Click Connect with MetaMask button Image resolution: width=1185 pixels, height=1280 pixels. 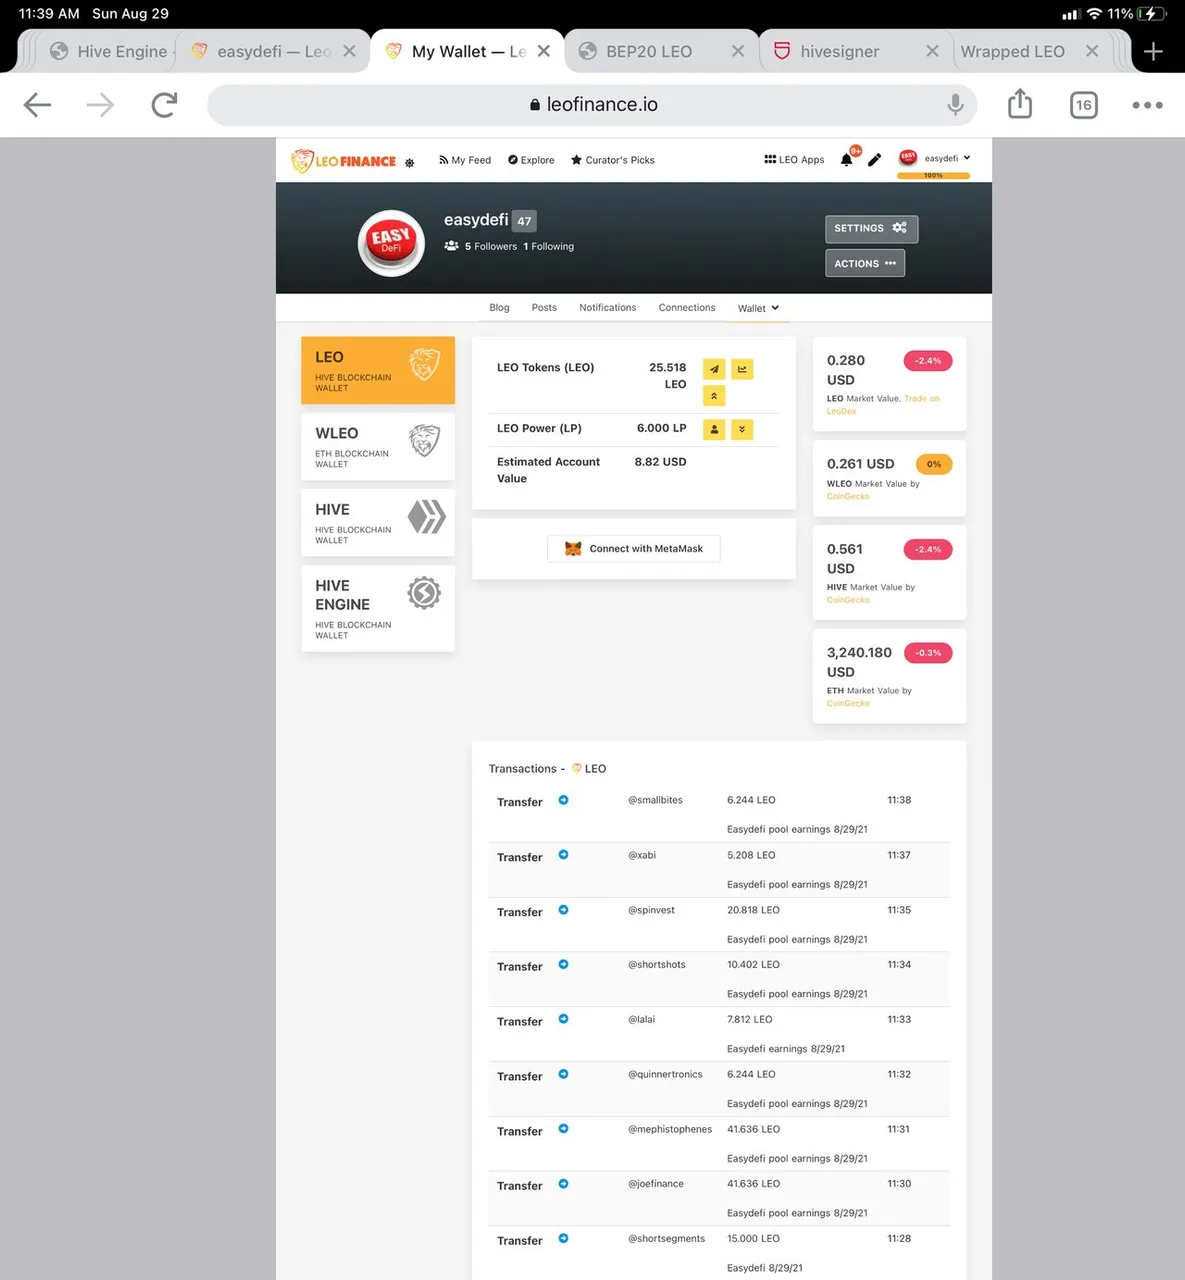[x=634, y=549]
